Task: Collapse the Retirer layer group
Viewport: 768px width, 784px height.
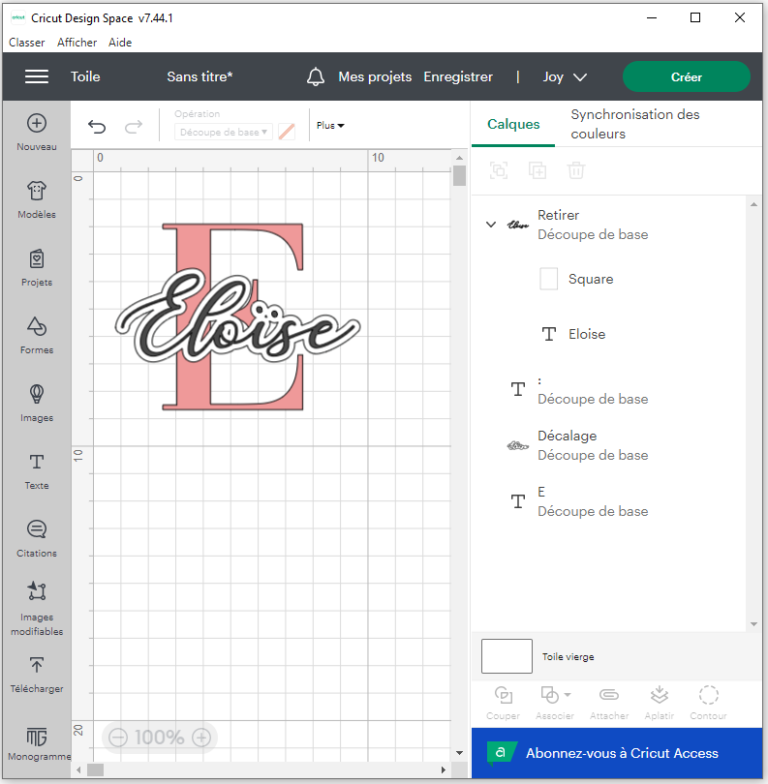Action: [x=491, y=224]
